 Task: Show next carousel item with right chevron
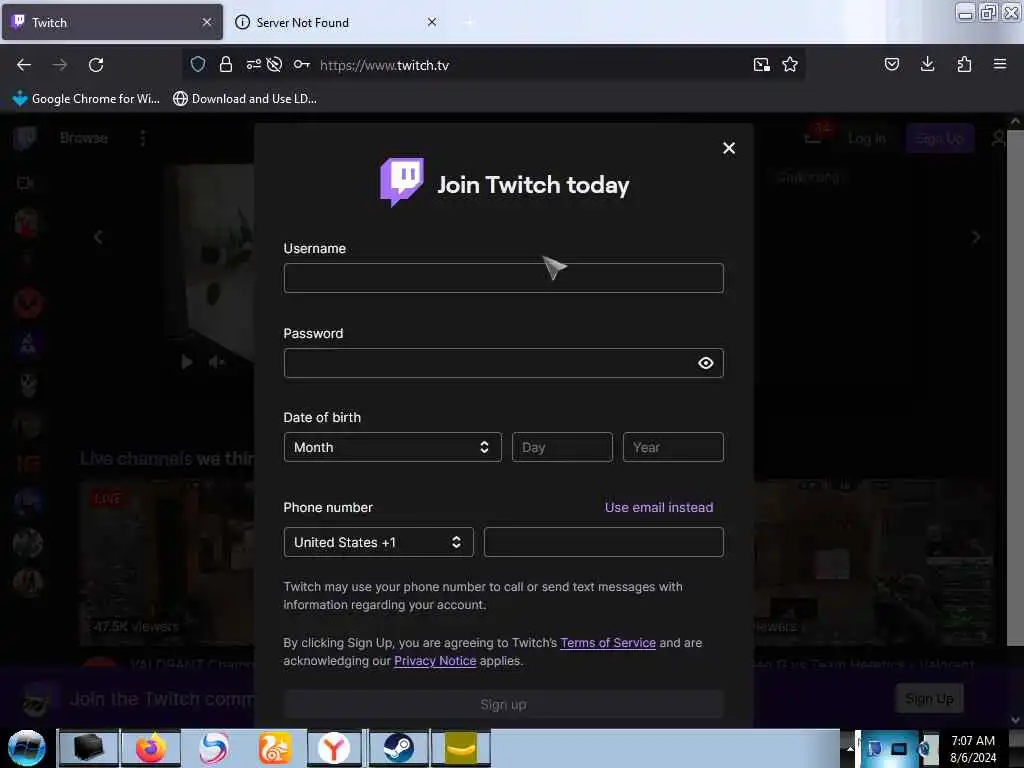pos(976,237)
